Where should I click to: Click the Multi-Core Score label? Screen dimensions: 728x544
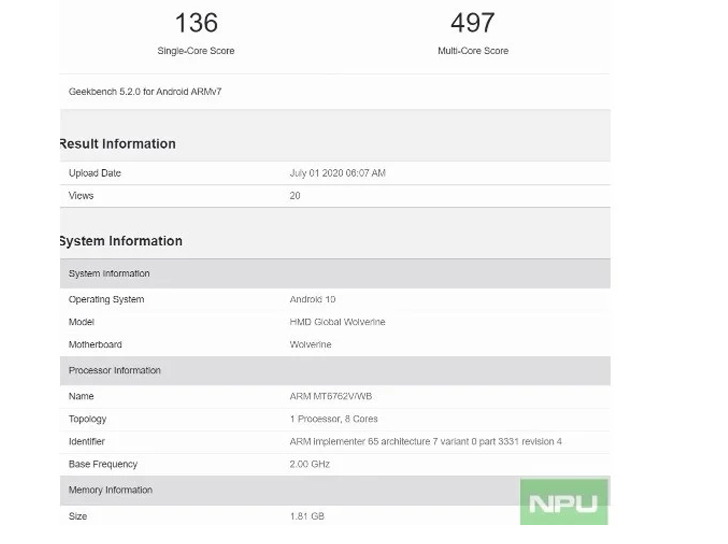[473, 51]
